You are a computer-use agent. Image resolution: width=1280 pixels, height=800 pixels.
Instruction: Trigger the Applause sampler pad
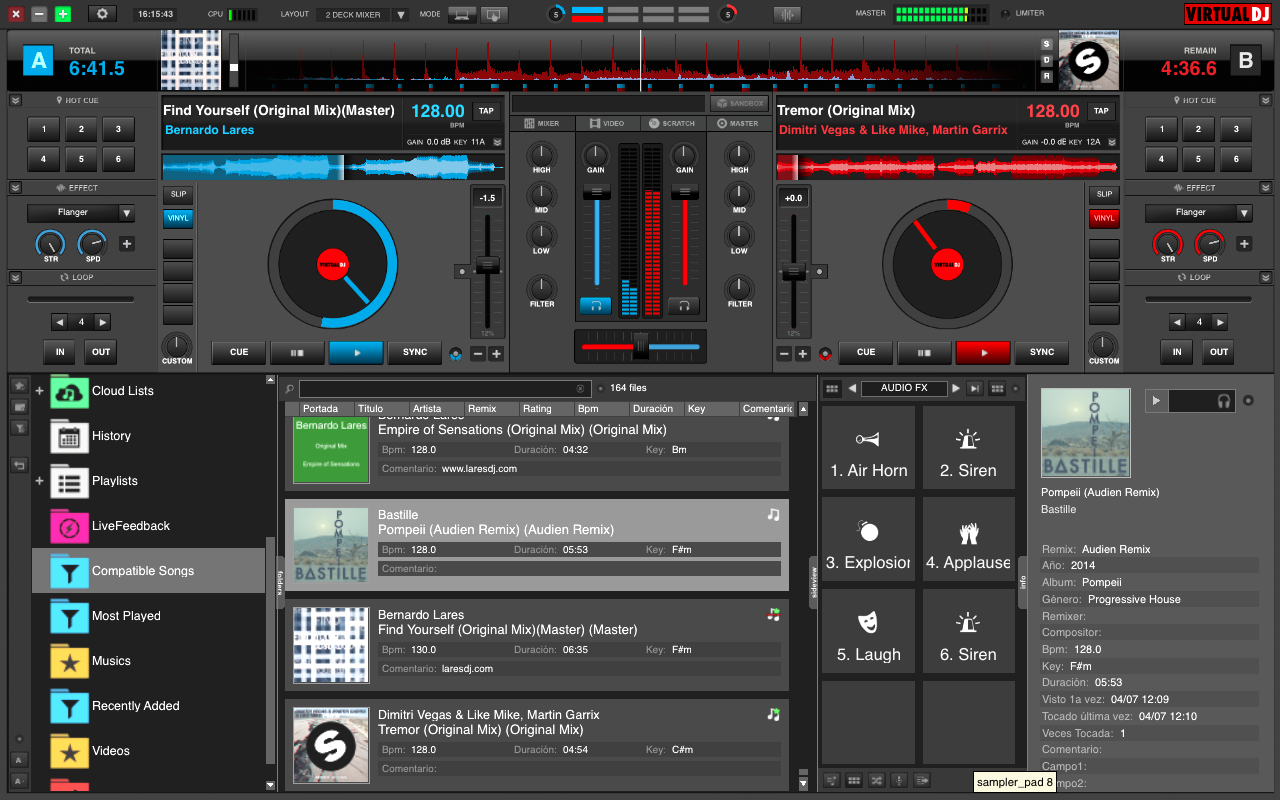click(968, 540)
